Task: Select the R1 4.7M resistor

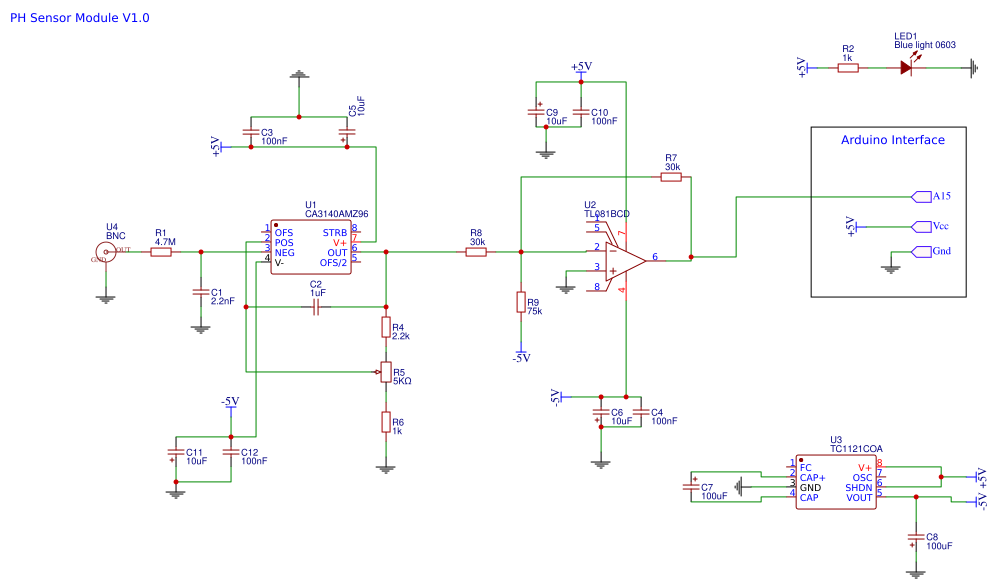Action: click(162, 250)
